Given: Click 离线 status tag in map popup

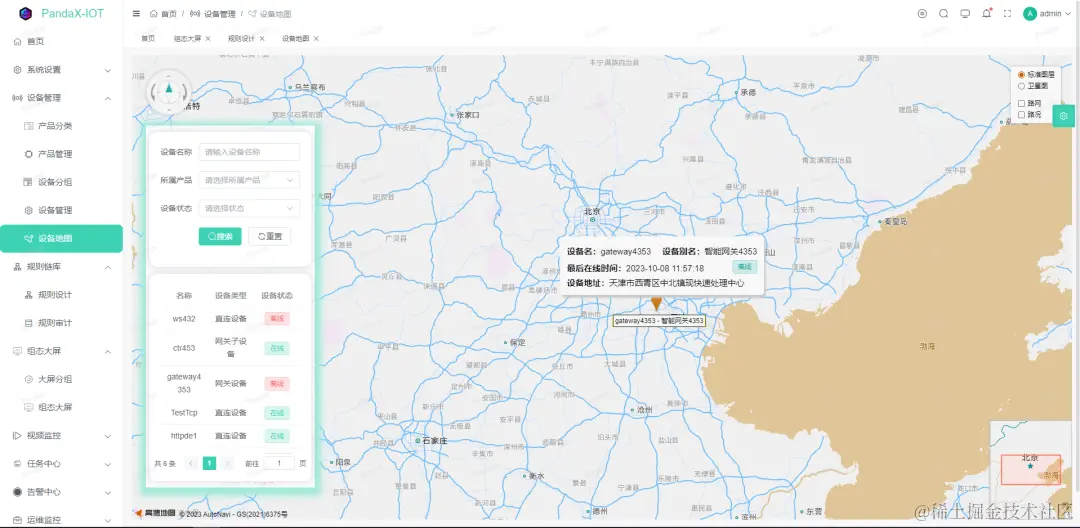Looking at the screenshot, I should pyautogui.click(x=745, y=268).
